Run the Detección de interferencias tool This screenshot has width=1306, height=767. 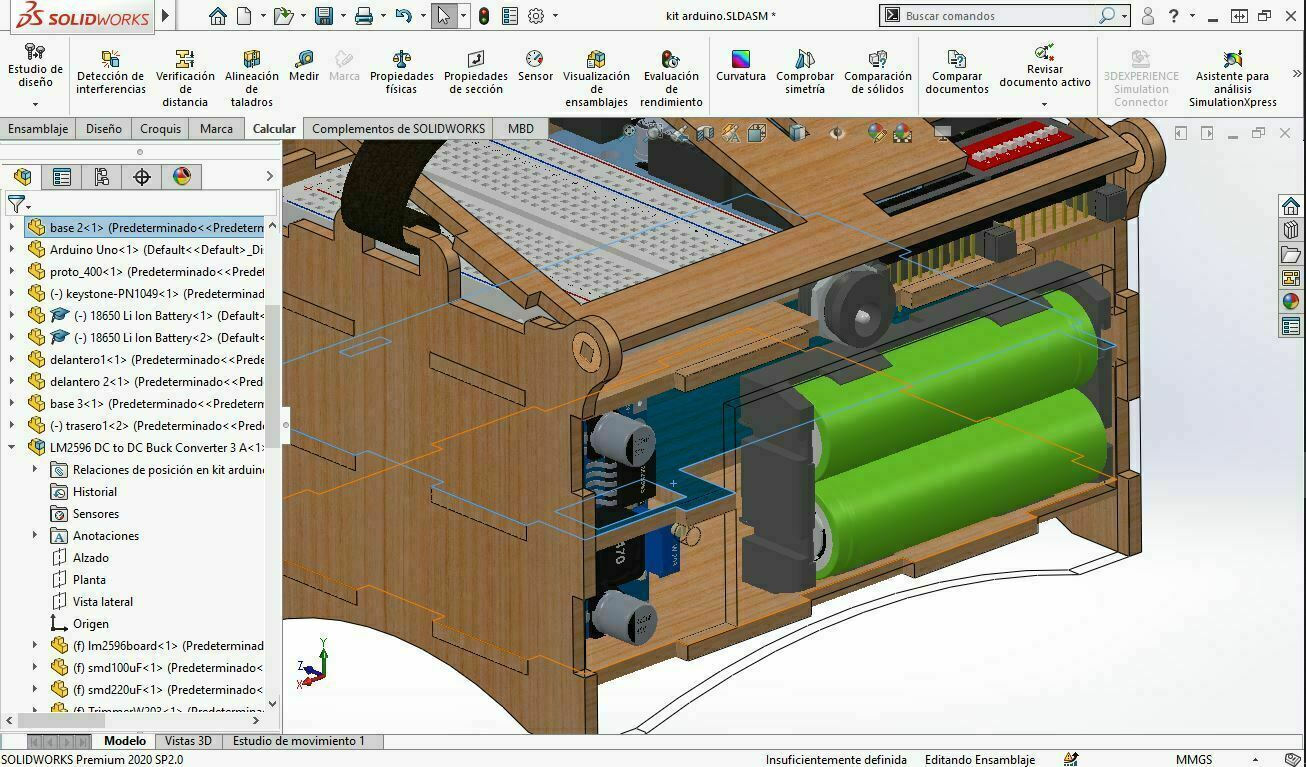109,72
